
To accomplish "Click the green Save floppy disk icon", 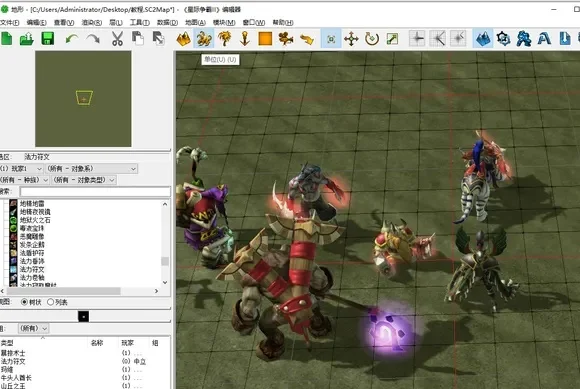I will tap(48, 38).
